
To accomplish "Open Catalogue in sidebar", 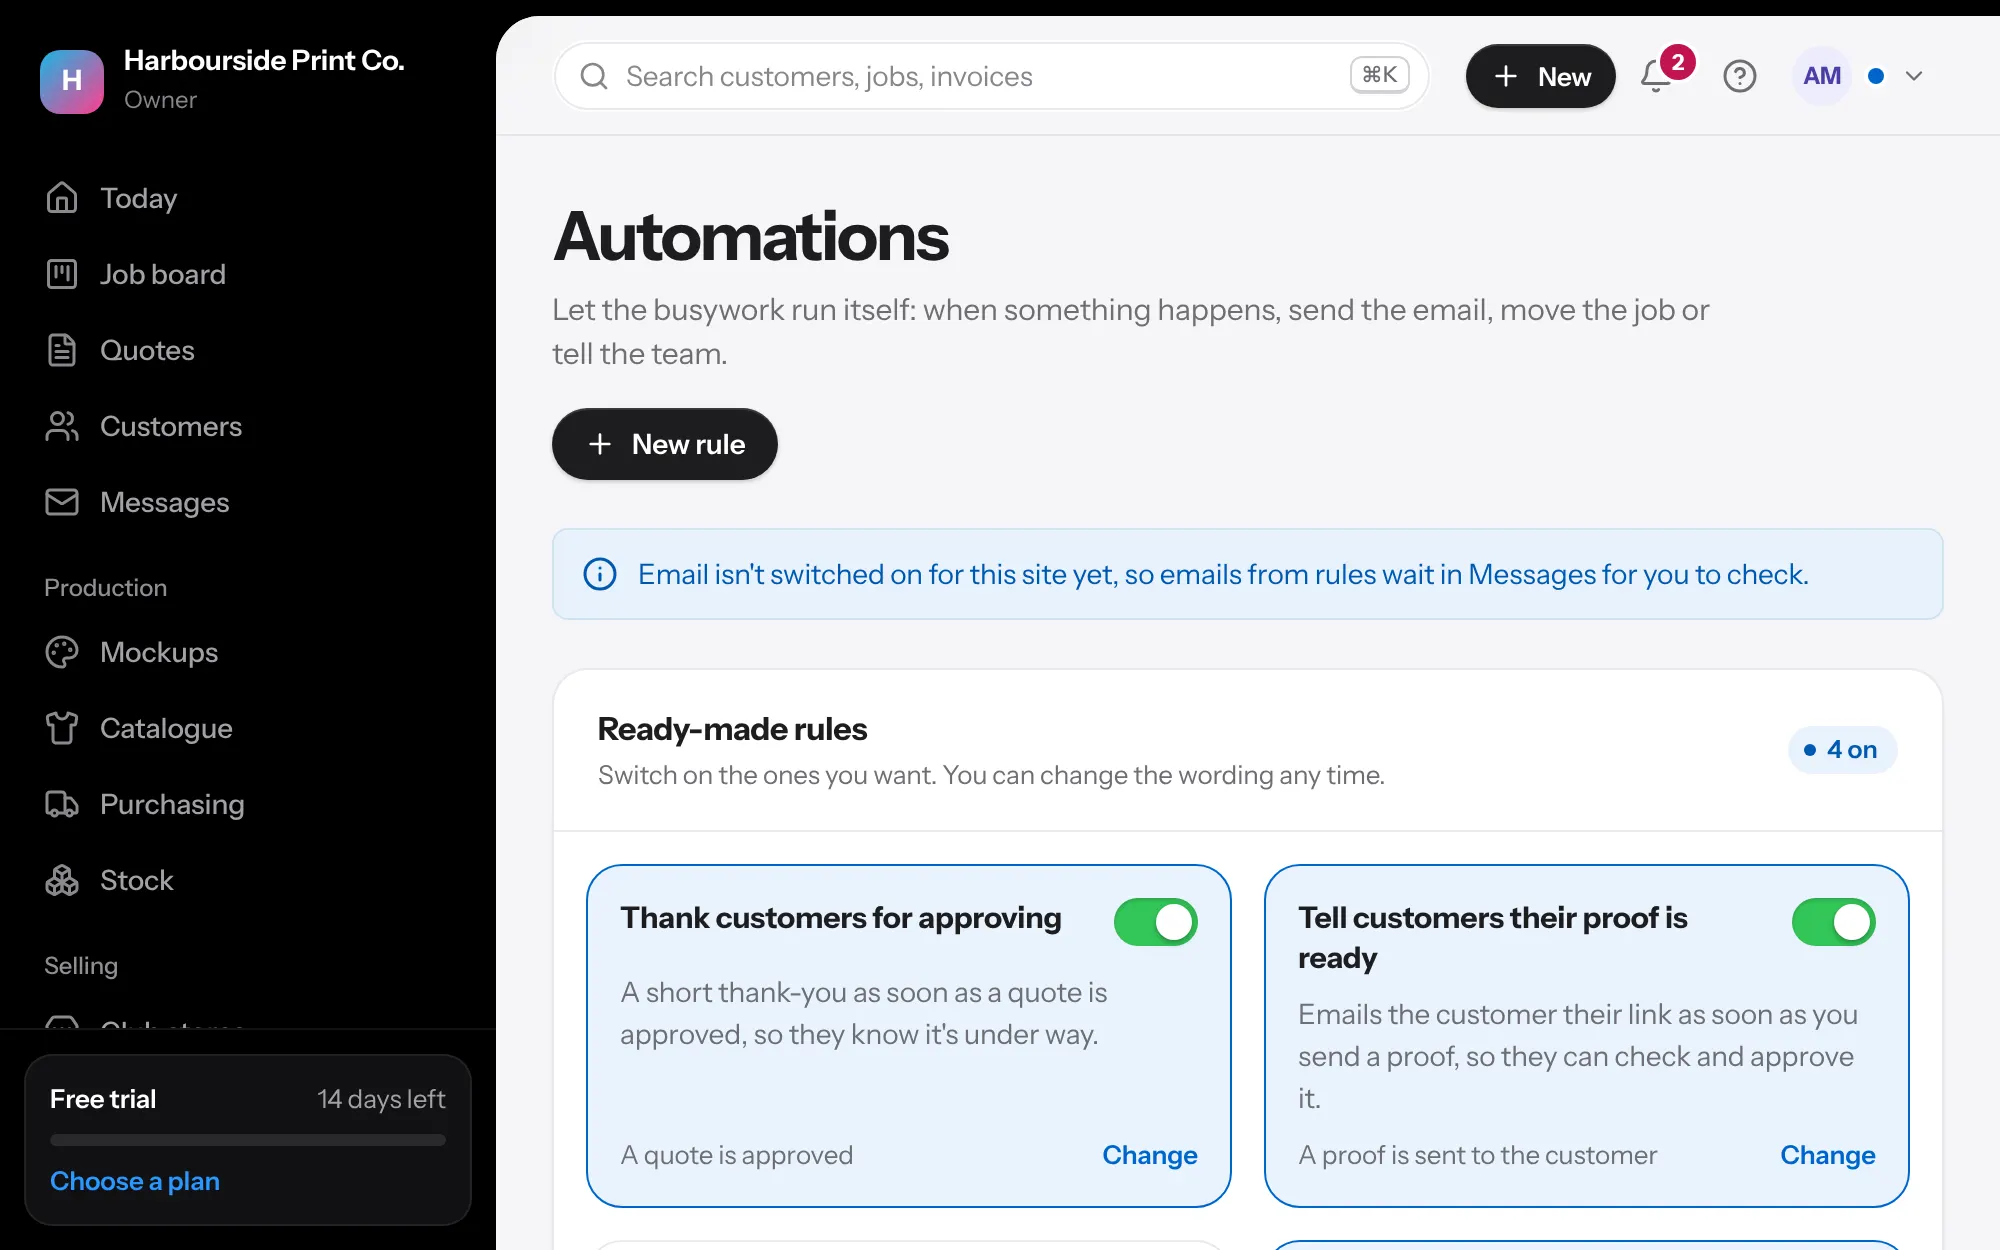I will click(248, 728).
